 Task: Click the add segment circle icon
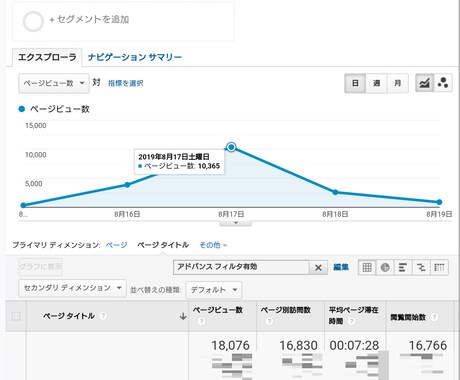33,21
